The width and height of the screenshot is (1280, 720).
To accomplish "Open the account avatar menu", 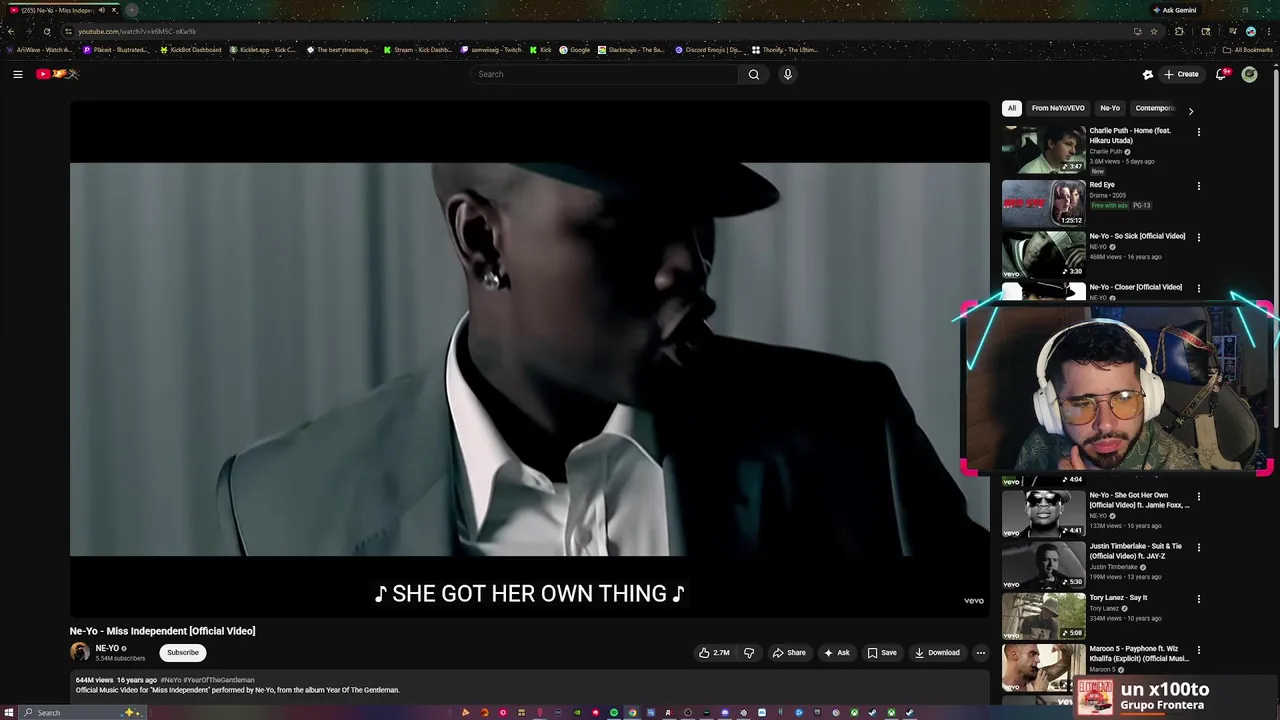I will coord(1249,74).
